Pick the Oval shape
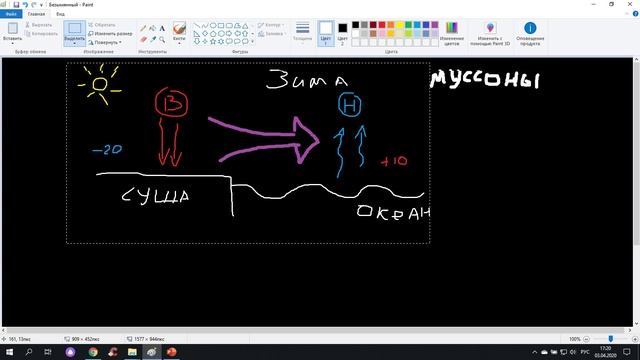640x360 pixels. 213,25
